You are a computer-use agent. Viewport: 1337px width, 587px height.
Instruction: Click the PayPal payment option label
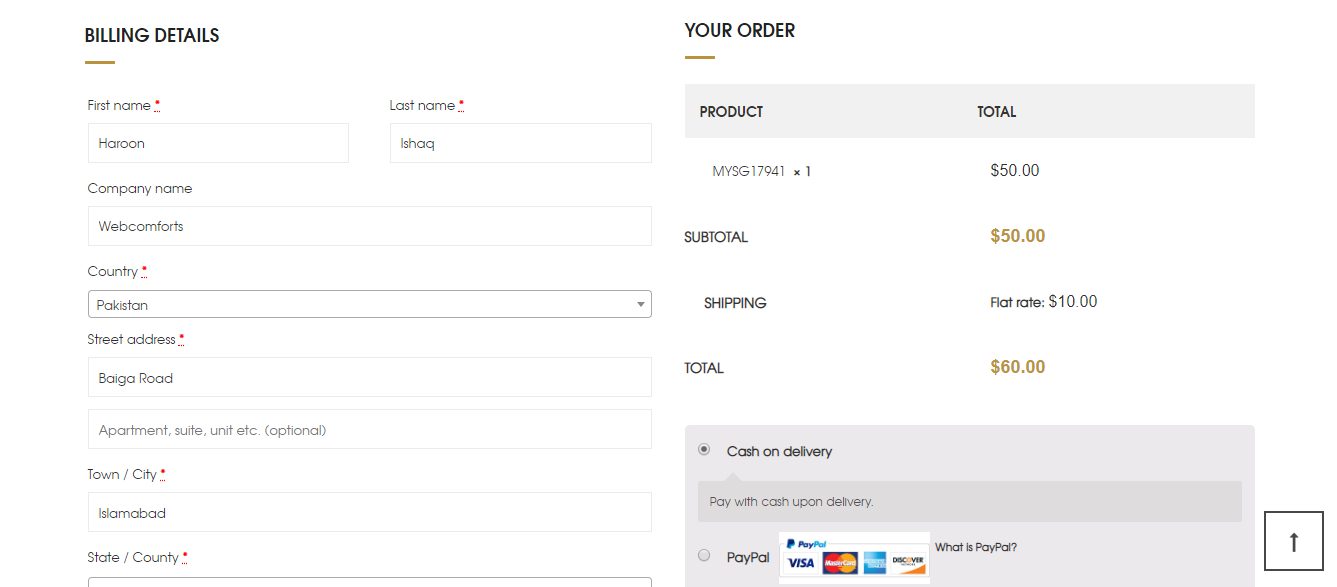pos(748,557)
